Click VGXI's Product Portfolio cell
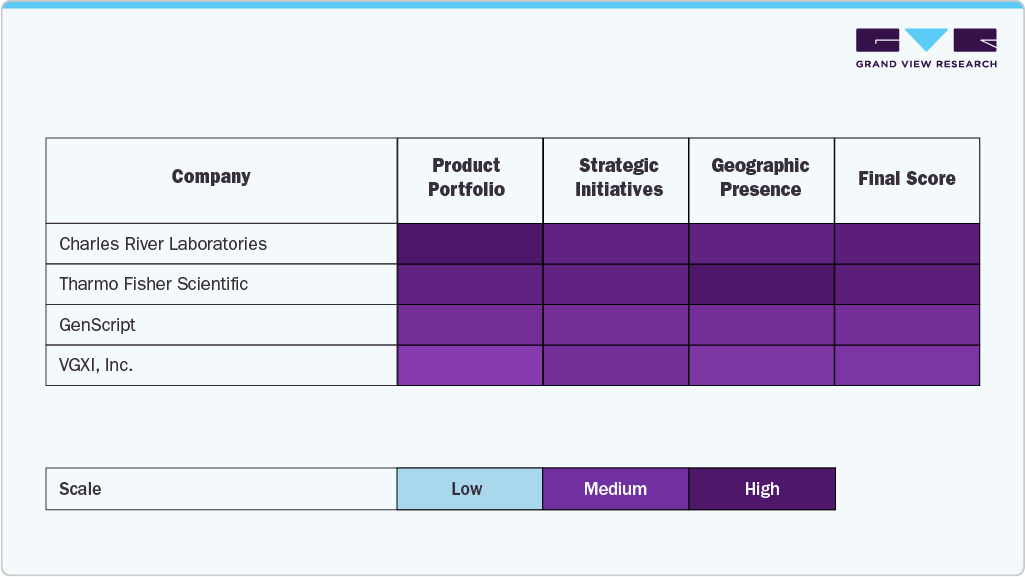1025x577 pixels. tap(469, 365)
